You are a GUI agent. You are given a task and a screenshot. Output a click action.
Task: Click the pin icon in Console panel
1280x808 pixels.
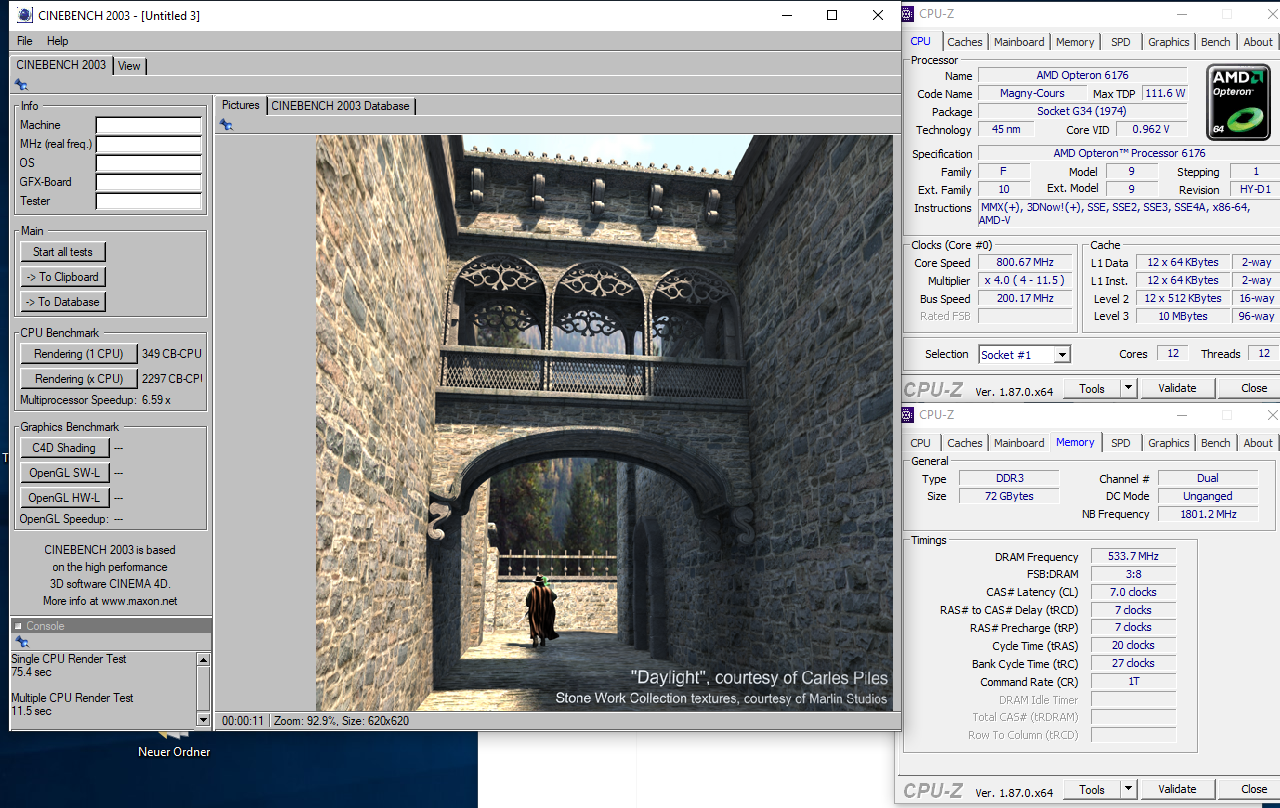21,642
